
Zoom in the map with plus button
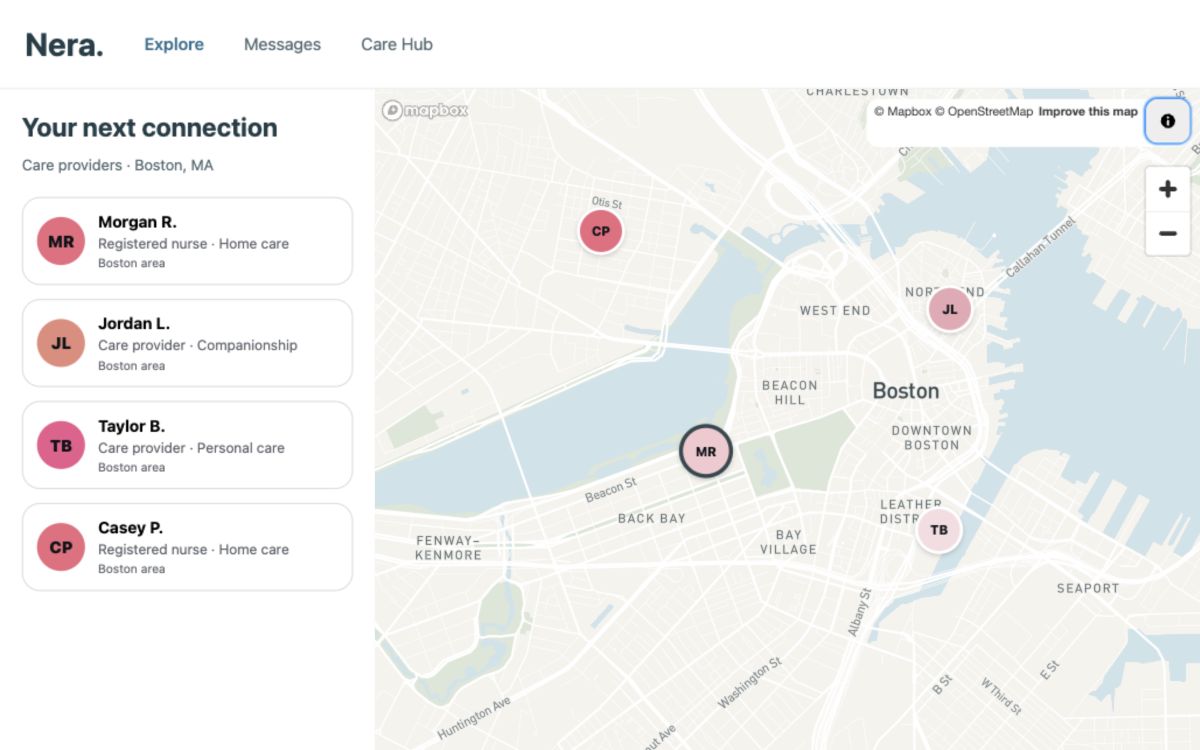click(x=1167, y=189)
